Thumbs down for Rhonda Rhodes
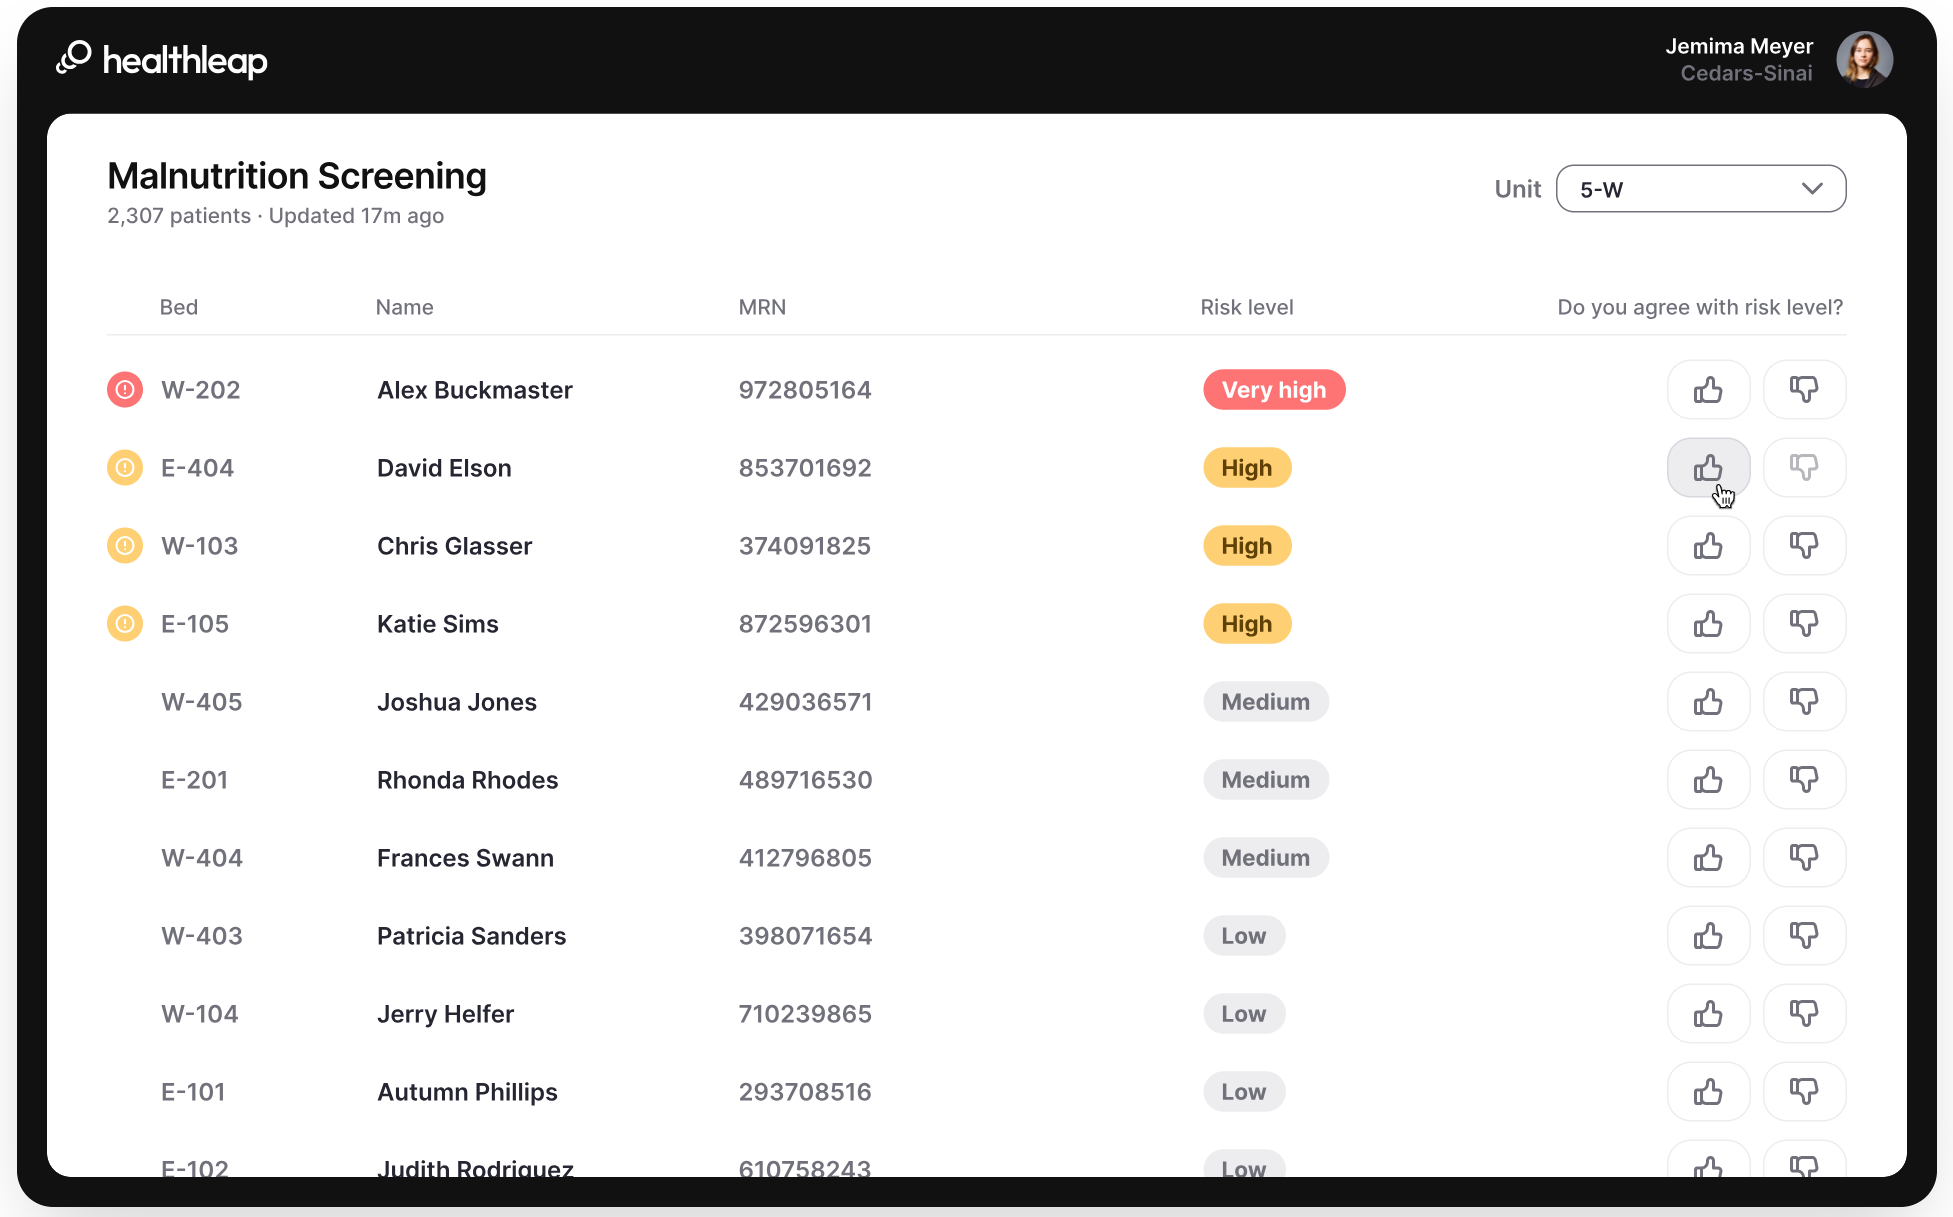1953x1217 pixels. coord(1804,779)
